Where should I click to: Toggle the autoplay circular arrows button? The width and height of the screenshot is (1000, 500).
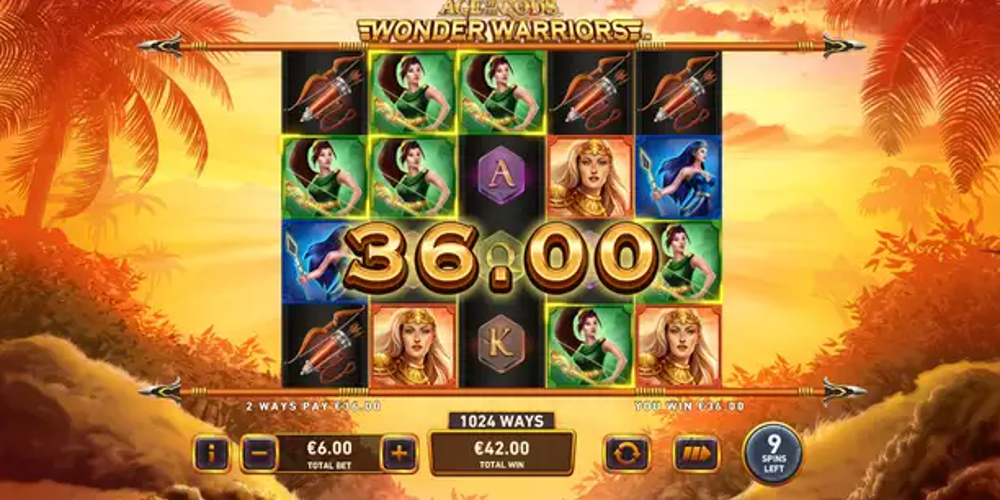point(626,453)
